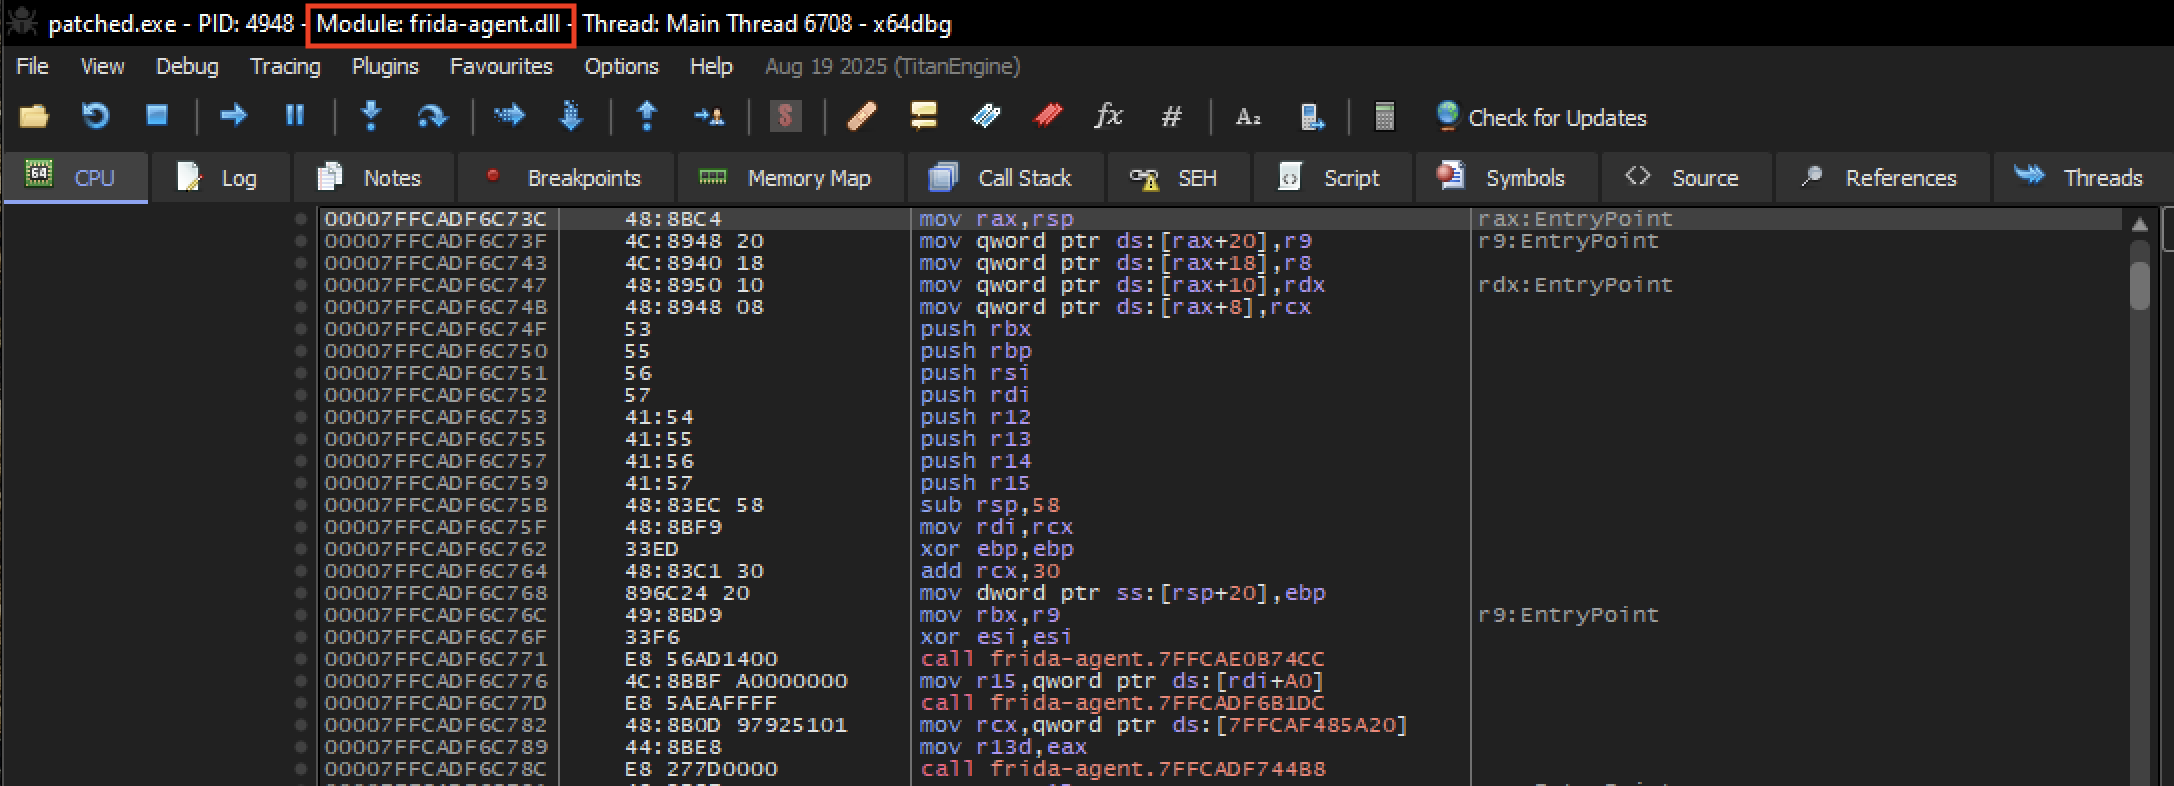Open the Calculator tool
The image size is (2174, 786).
pos(1385,117)
